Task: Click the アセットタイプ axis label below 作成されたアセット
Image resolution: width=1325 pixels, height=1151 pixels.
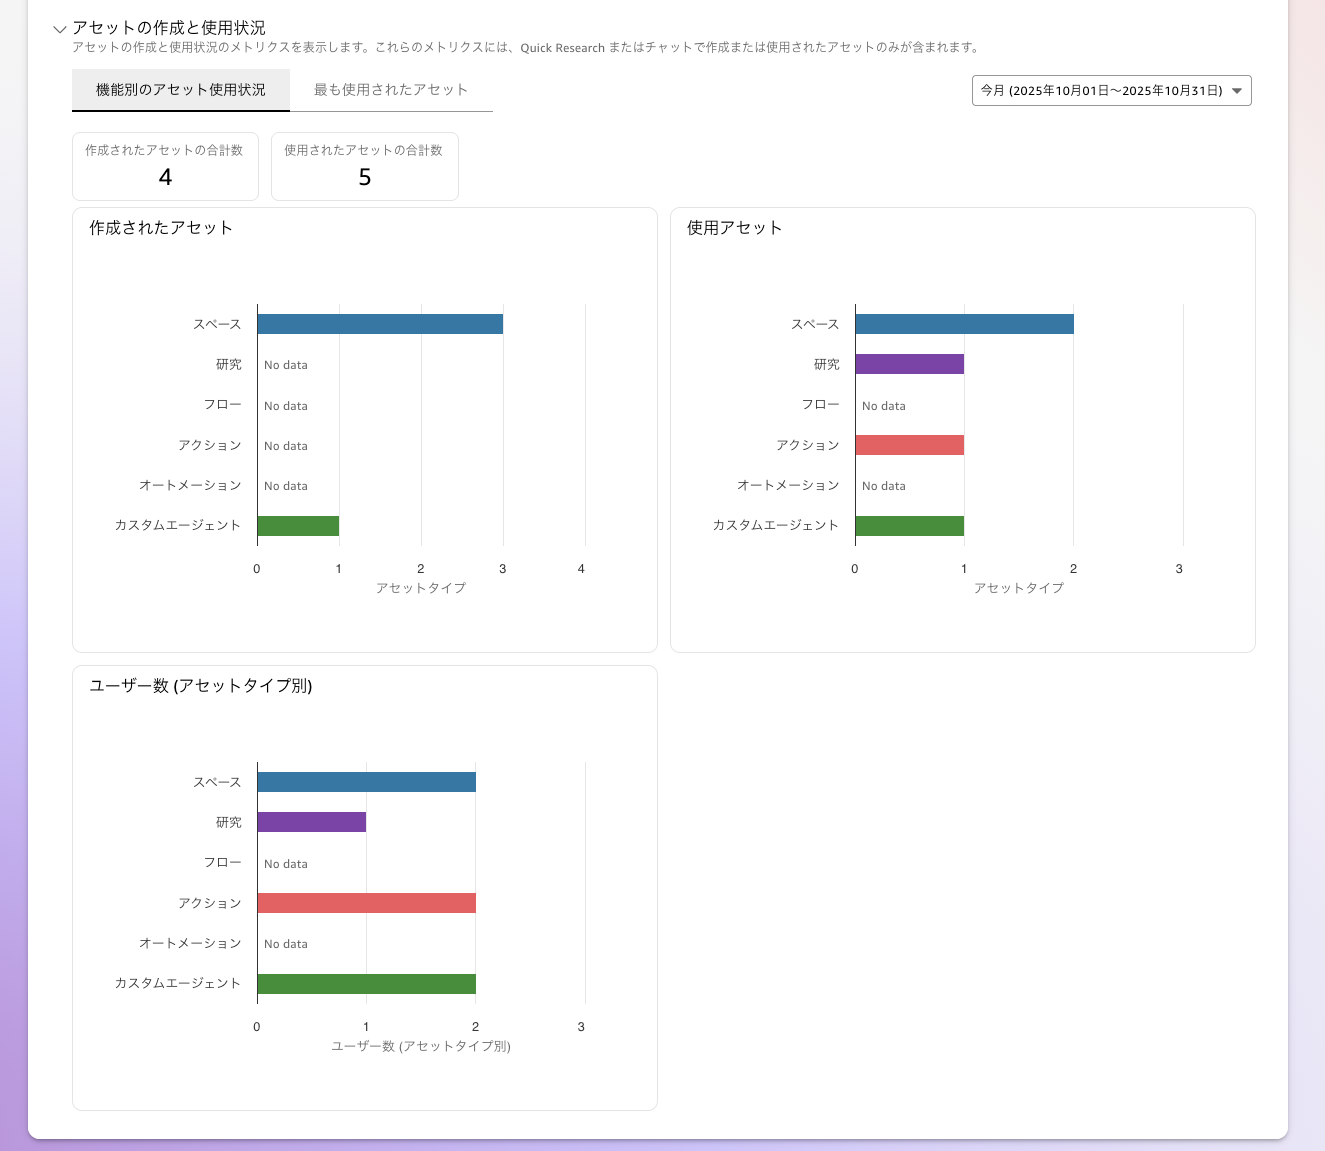Action: (420, 588)
